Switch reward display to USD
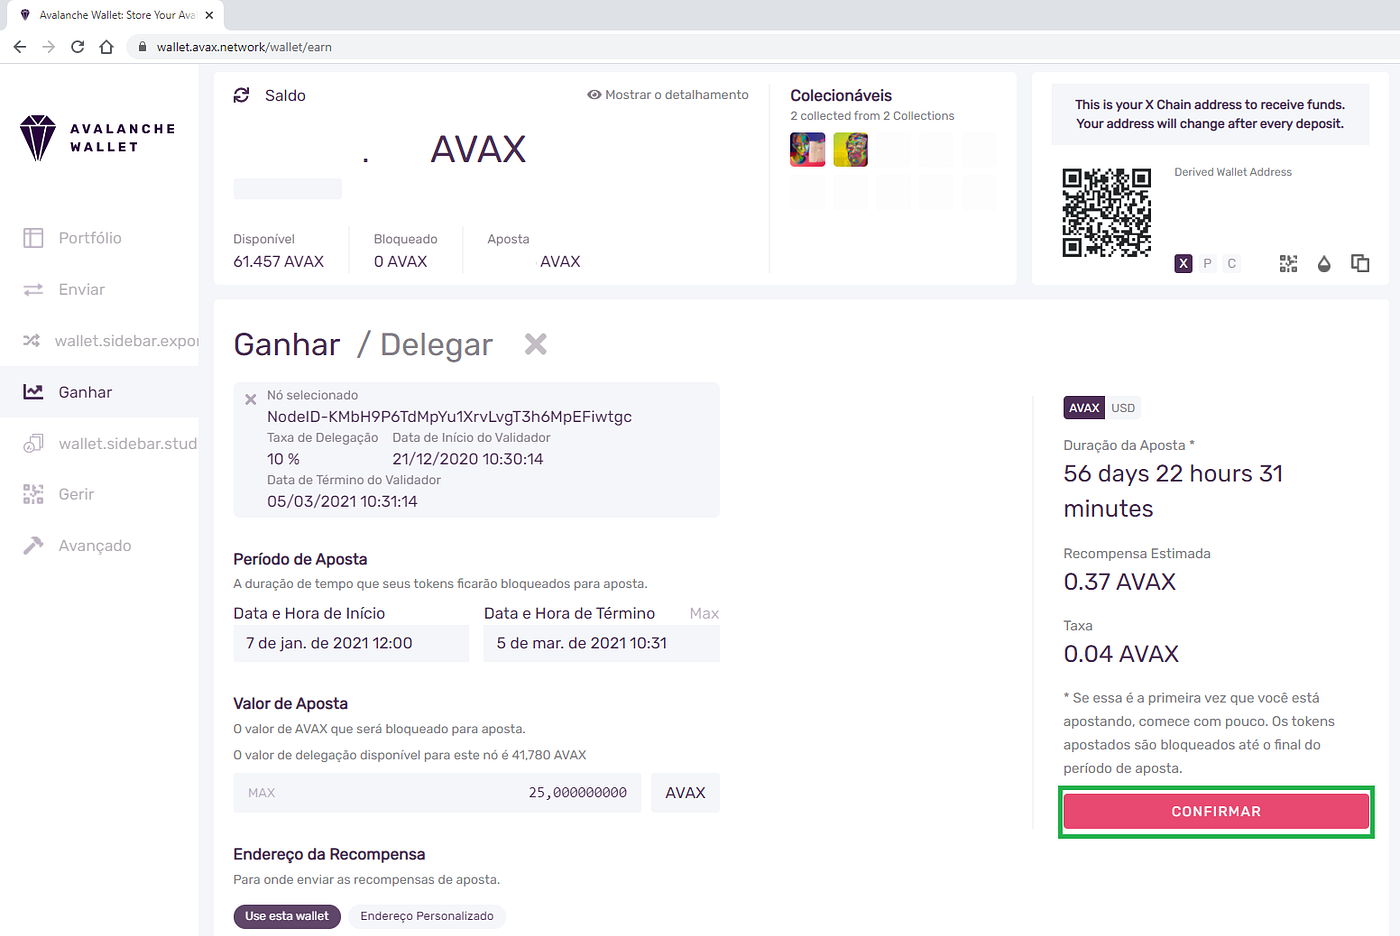The image size is (1400, 936). click(1123, 408)
